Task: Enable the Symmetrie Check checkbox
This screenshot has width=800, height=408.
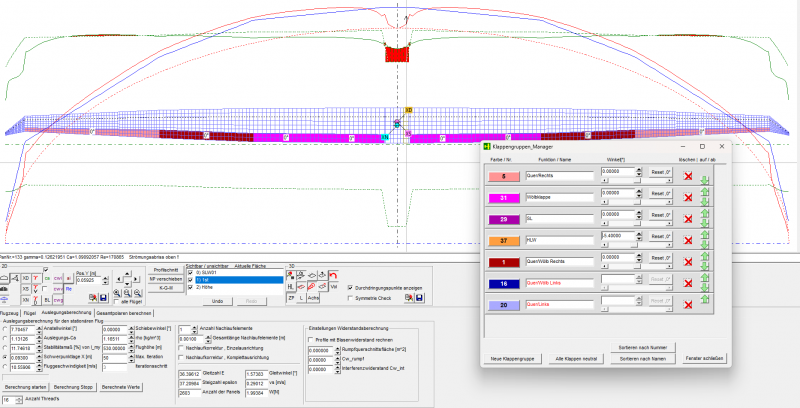Action: tap(349, 297)
